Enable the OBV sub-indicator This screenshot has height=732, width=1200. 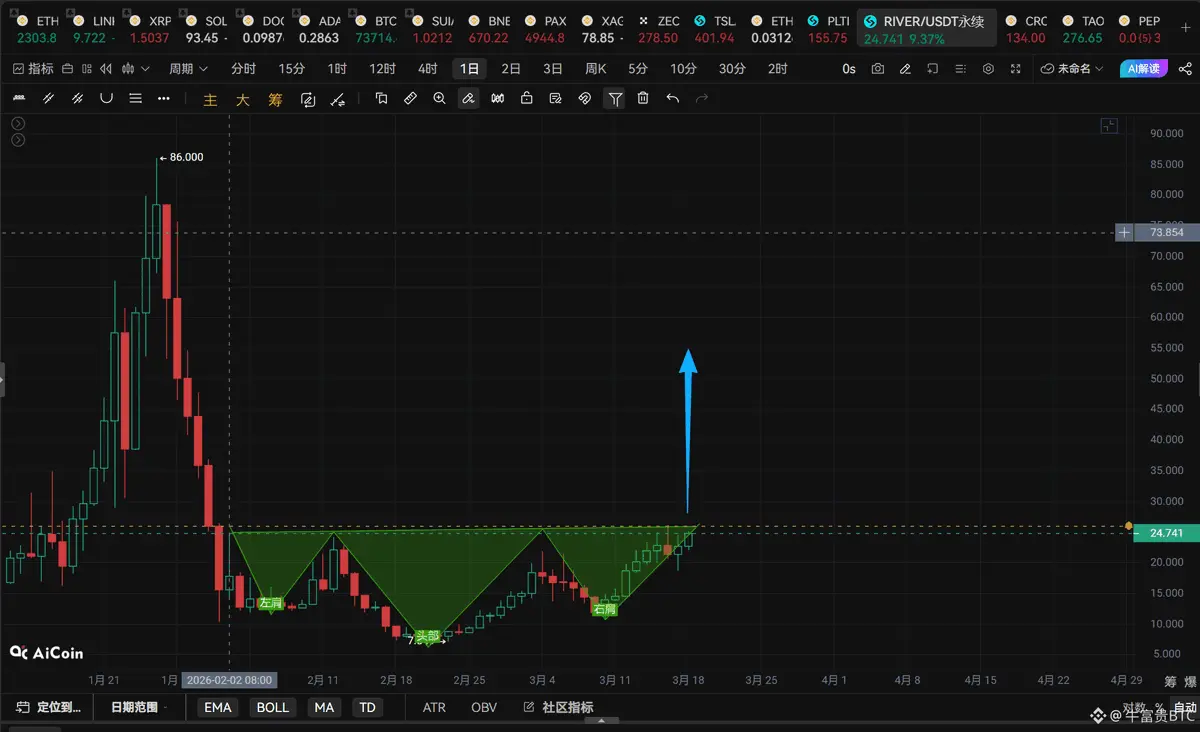pyautogui.click(x=484, y=707)
